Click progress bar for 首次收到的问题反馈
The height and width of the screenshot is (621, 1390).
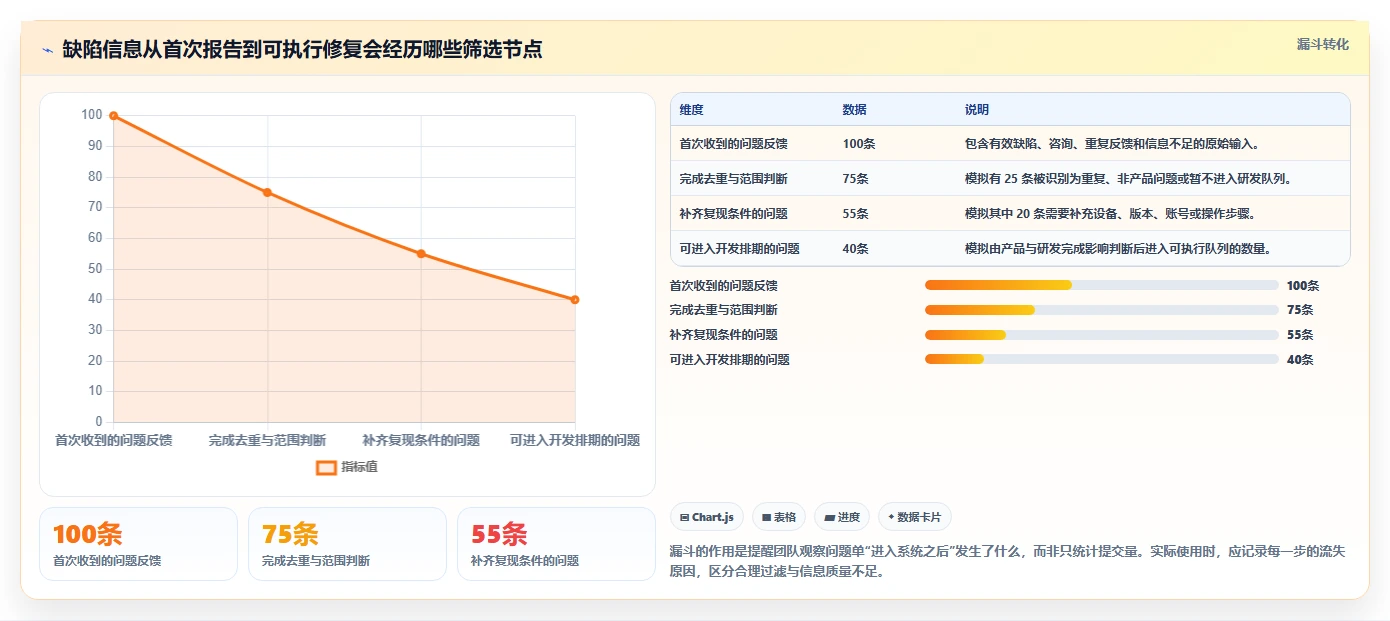[1102, 285]
